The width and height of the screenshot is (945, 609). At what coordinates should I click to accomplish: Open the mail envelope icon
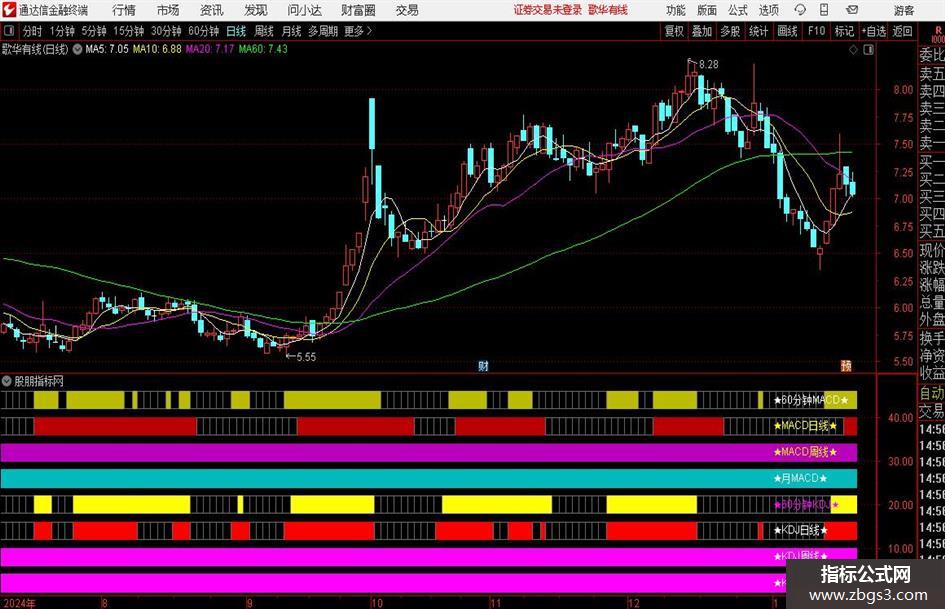(x=852, y=10)
